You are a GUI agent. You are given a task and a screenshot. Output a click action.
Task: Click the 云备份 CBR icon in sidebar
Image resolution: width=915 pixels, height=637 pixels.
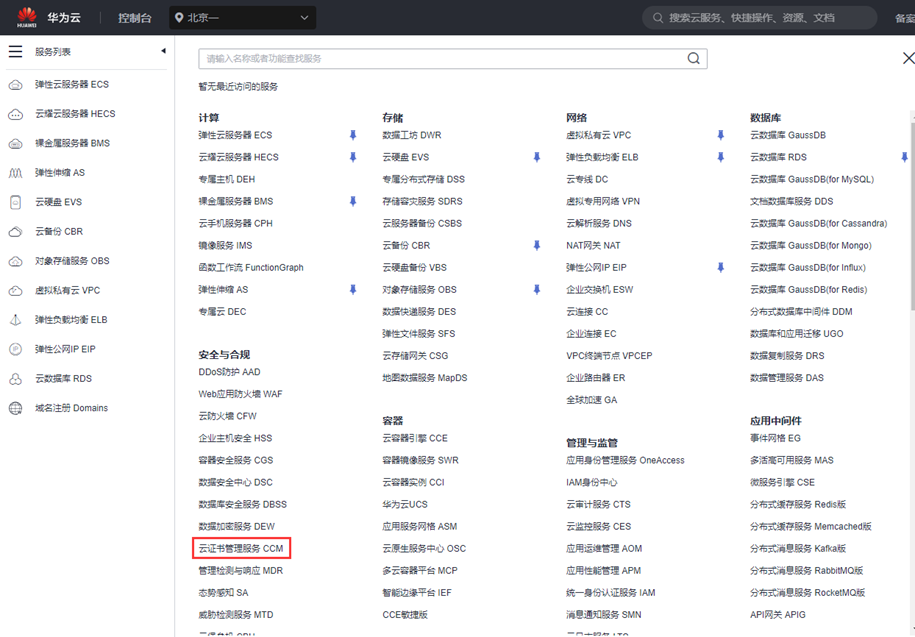(16, 232)
